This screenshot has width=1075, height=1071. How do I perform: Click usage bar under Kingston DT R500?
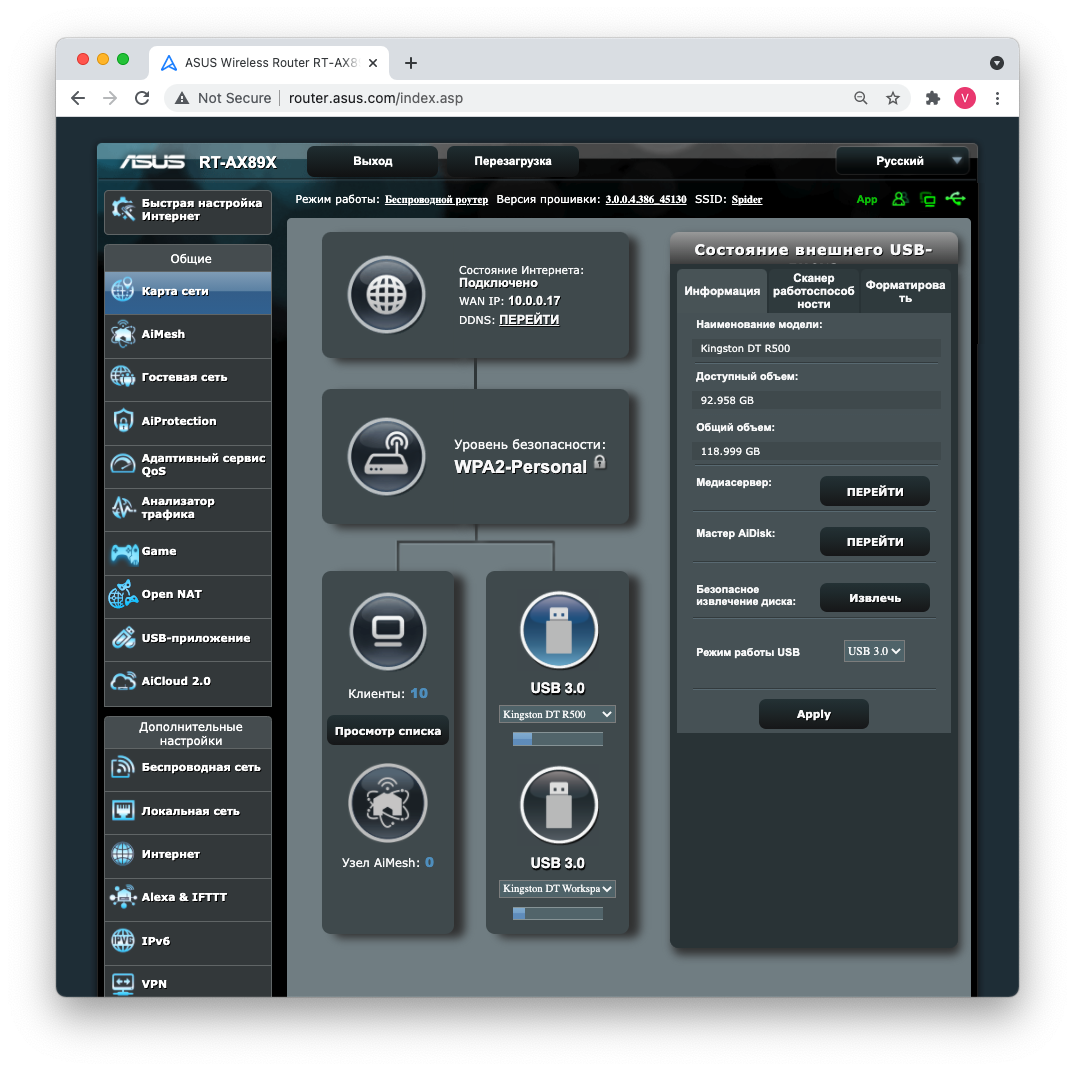click(557, 739)
